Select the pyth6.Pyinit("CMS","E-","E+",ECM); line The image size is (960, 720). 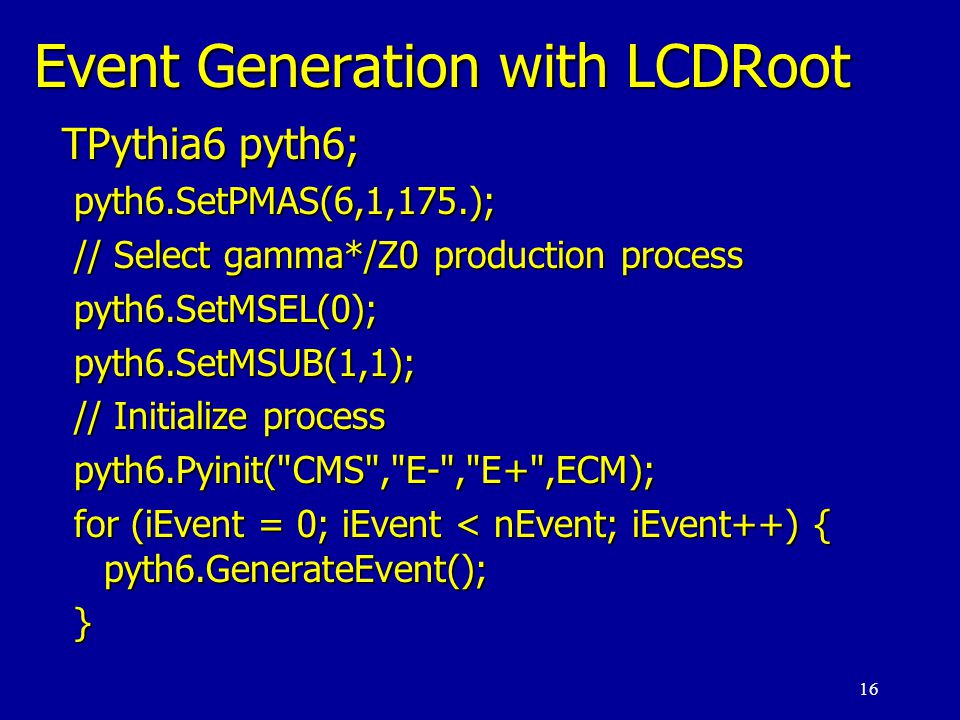364,472
